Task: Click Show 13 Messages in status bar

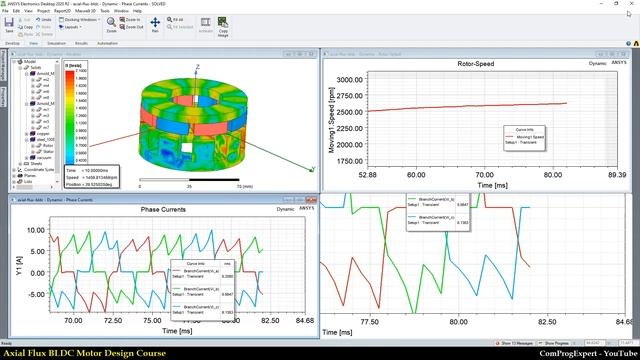Action: point(515,343)
